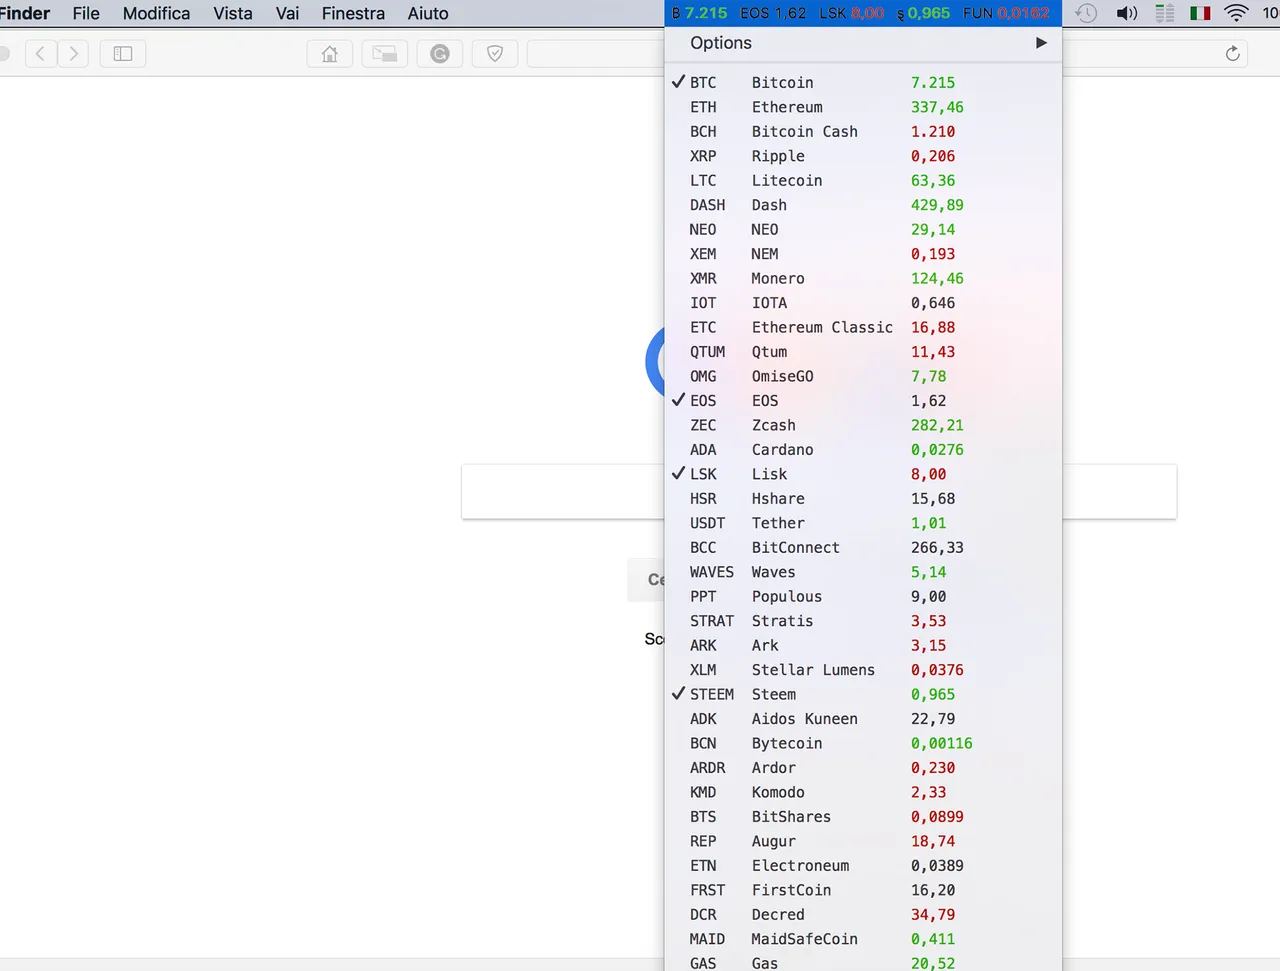Click the browser forward arrow button

(x=73, y=54)
